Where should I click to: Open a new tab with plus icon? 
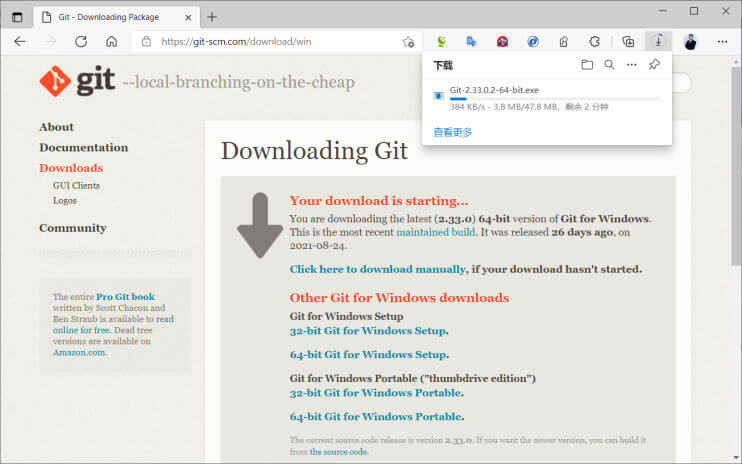pos(212,18)
